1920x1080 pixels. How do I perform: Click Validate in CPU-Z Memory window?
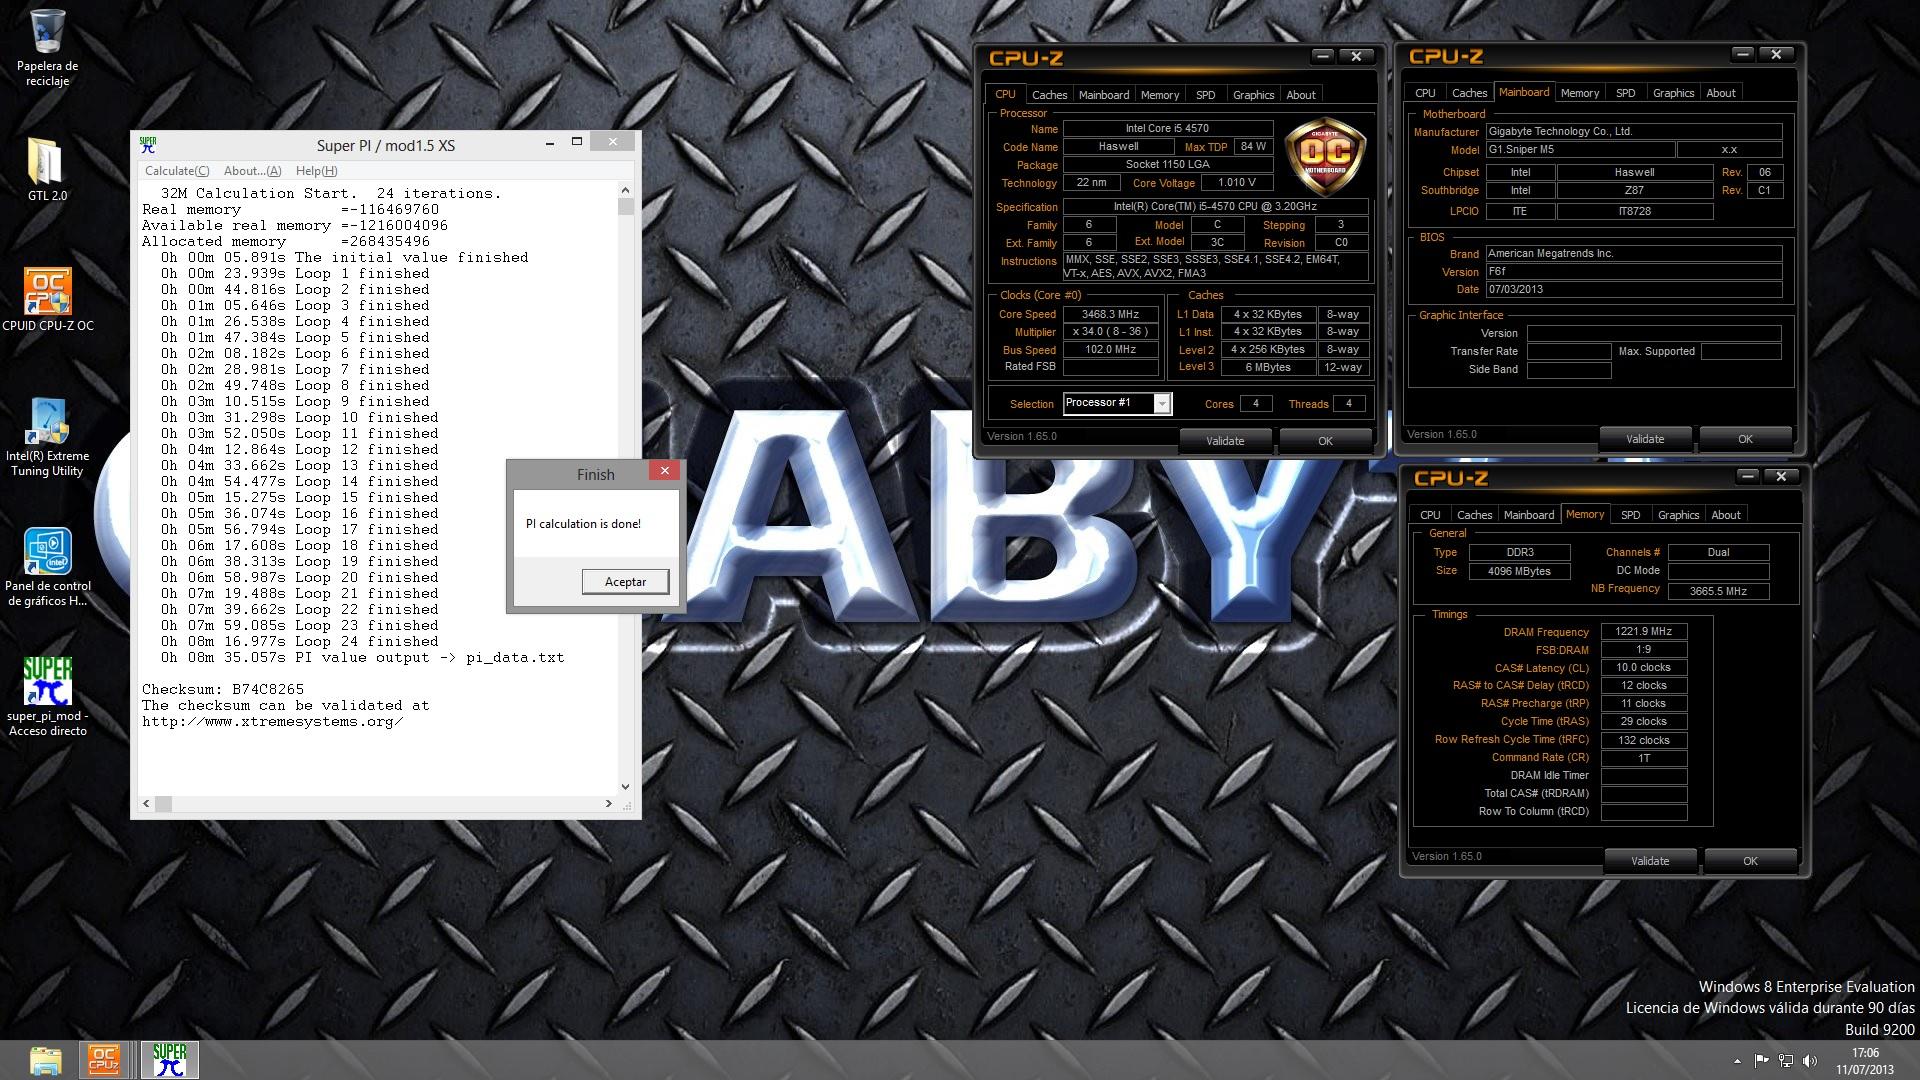[1650, 861]
